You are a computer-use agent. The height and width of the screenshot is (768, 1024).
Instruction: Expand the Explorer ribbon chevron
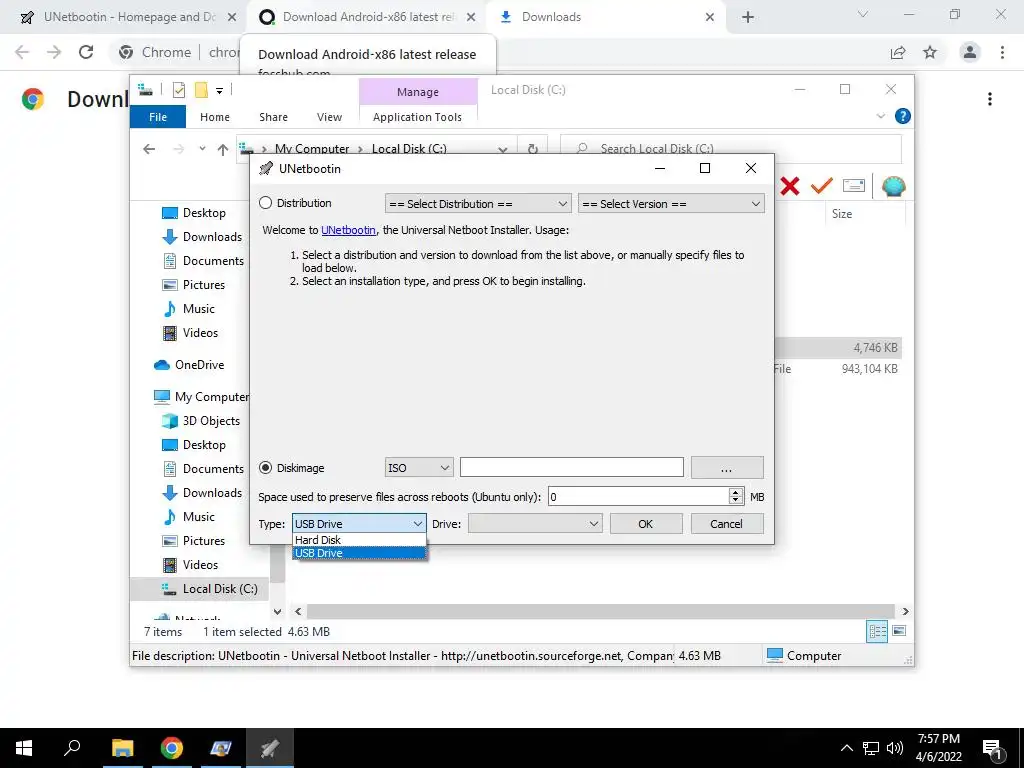[880, 116]
